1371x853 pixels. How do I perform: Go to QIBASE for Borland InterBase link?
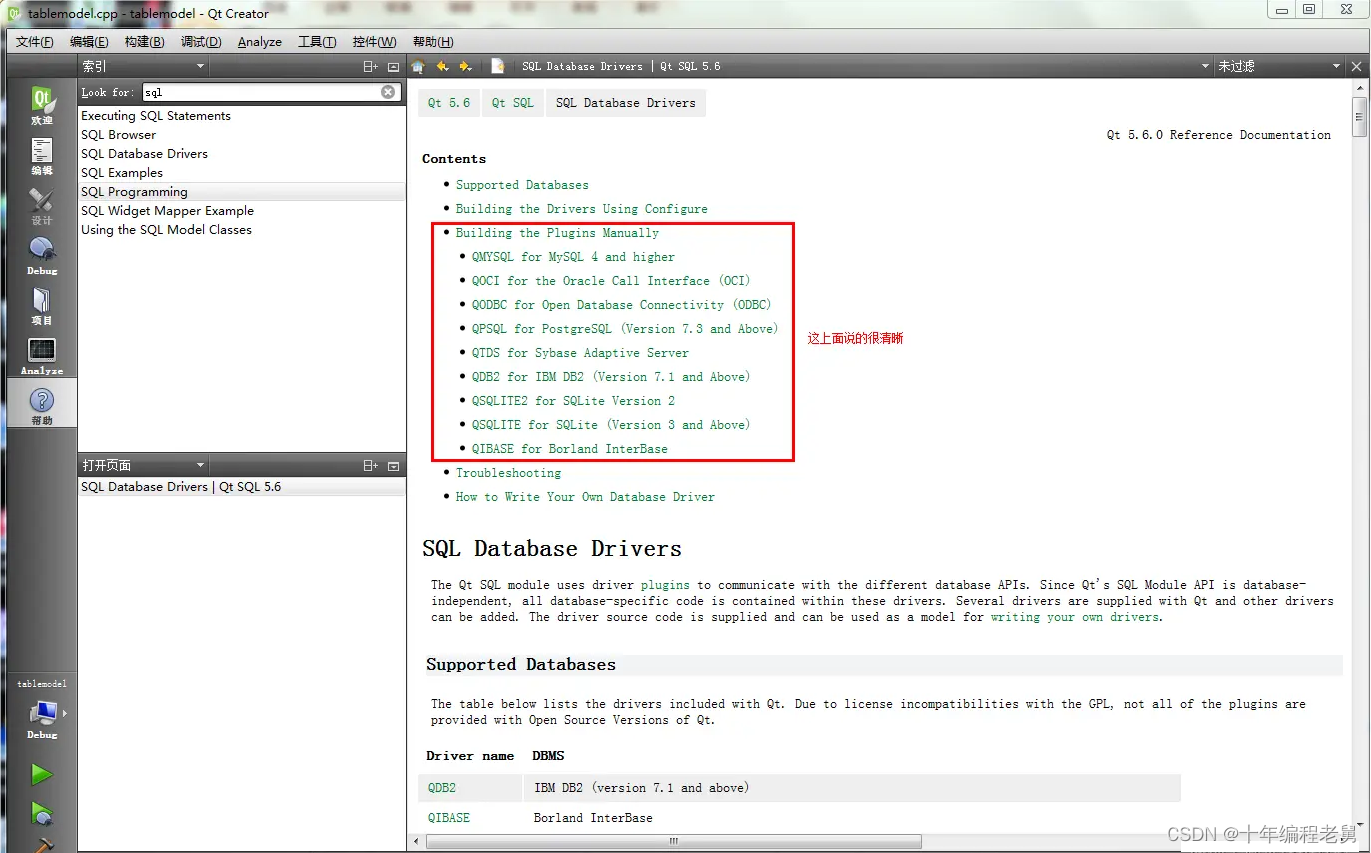(x=570, y=449)
